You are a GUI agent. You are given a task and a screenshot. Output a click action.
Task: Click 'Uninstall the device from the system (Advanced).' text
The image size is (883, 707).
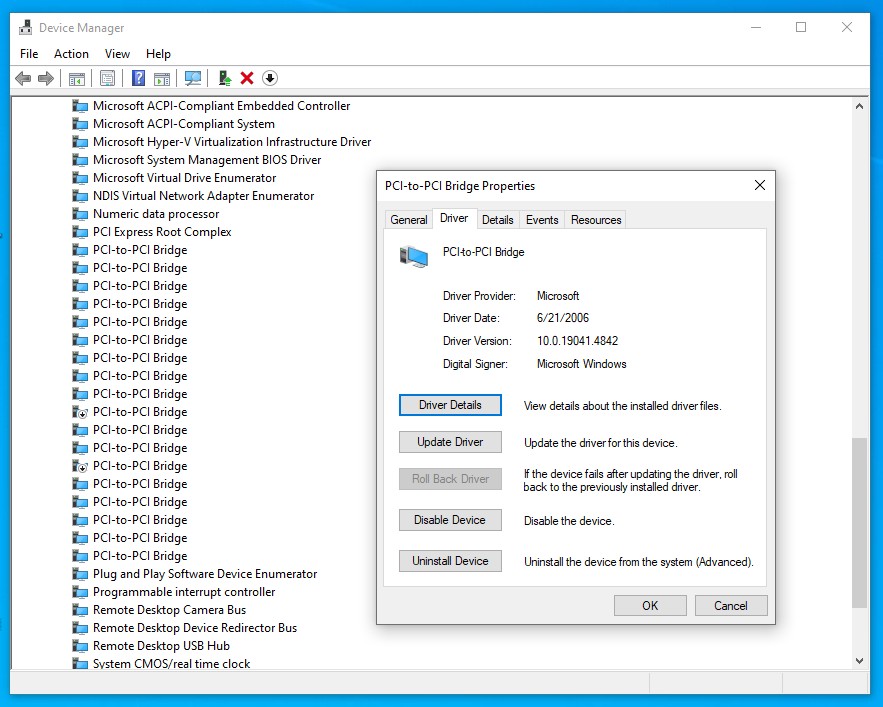[x=639, y=562]
